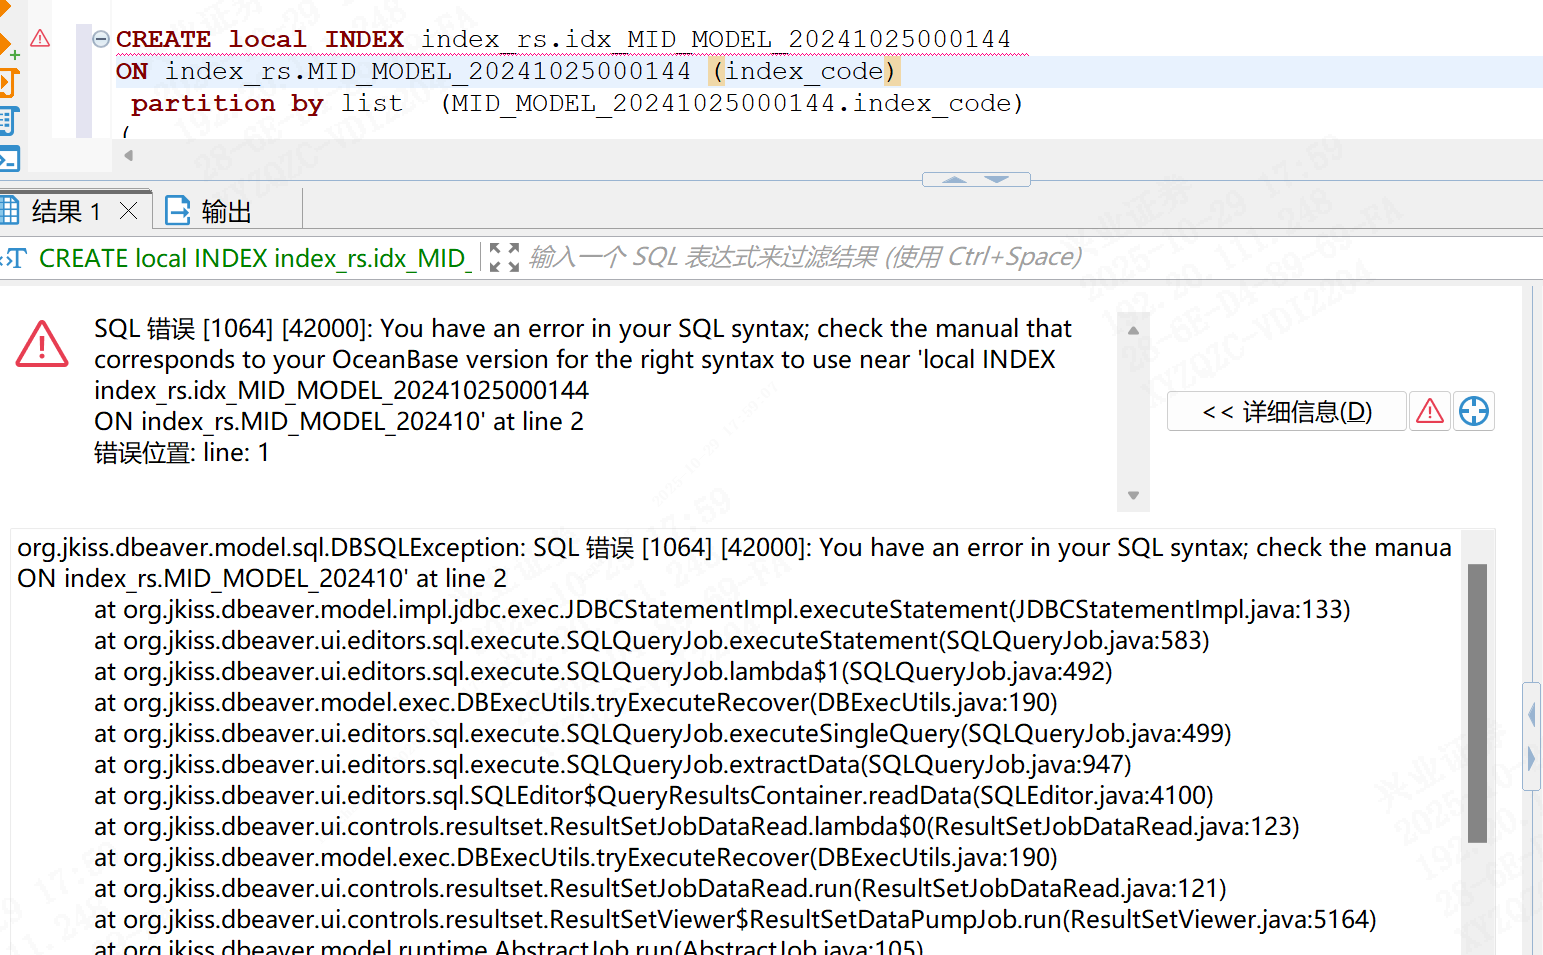This screenshot has height=955, width=1543.
Task: Click the explain execution plan icon
Action: click(x=7, y=121)
